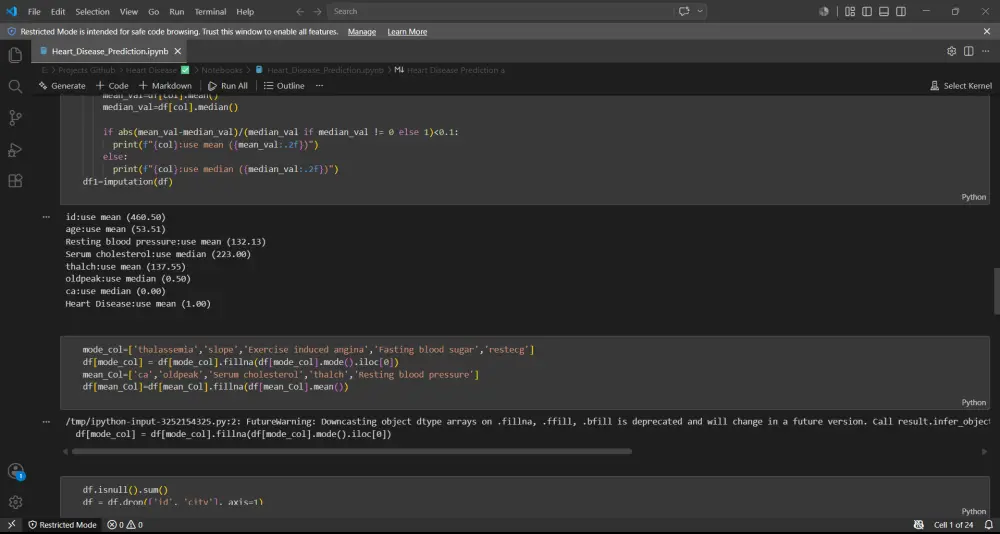Image resolution: width=1000 pixels, height=534 pixels.
Task: Toggle the primary side bar
Action: click(x=867, y=11)
